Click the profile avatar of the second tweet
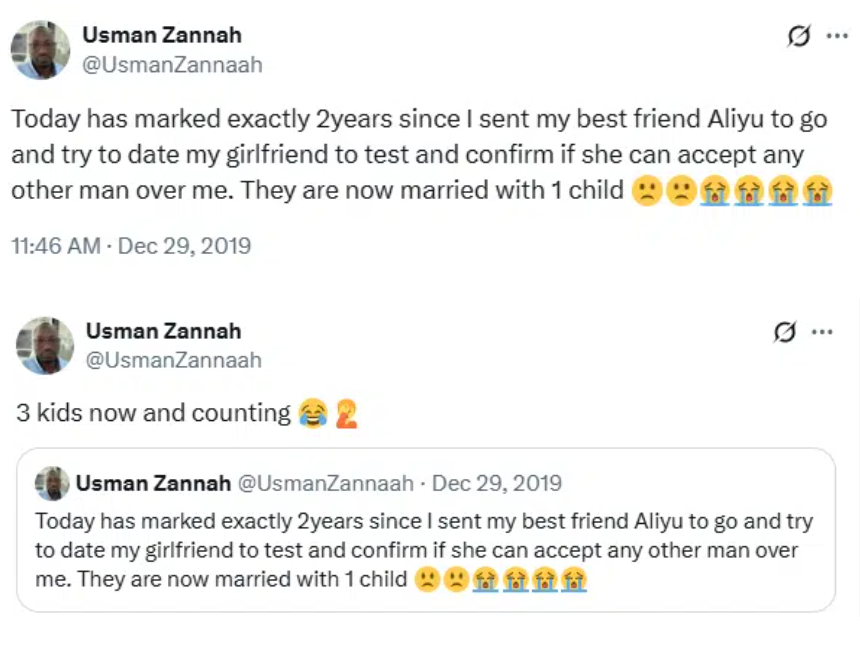The width and height of the screenshot is (860, 656). point(44,345)
